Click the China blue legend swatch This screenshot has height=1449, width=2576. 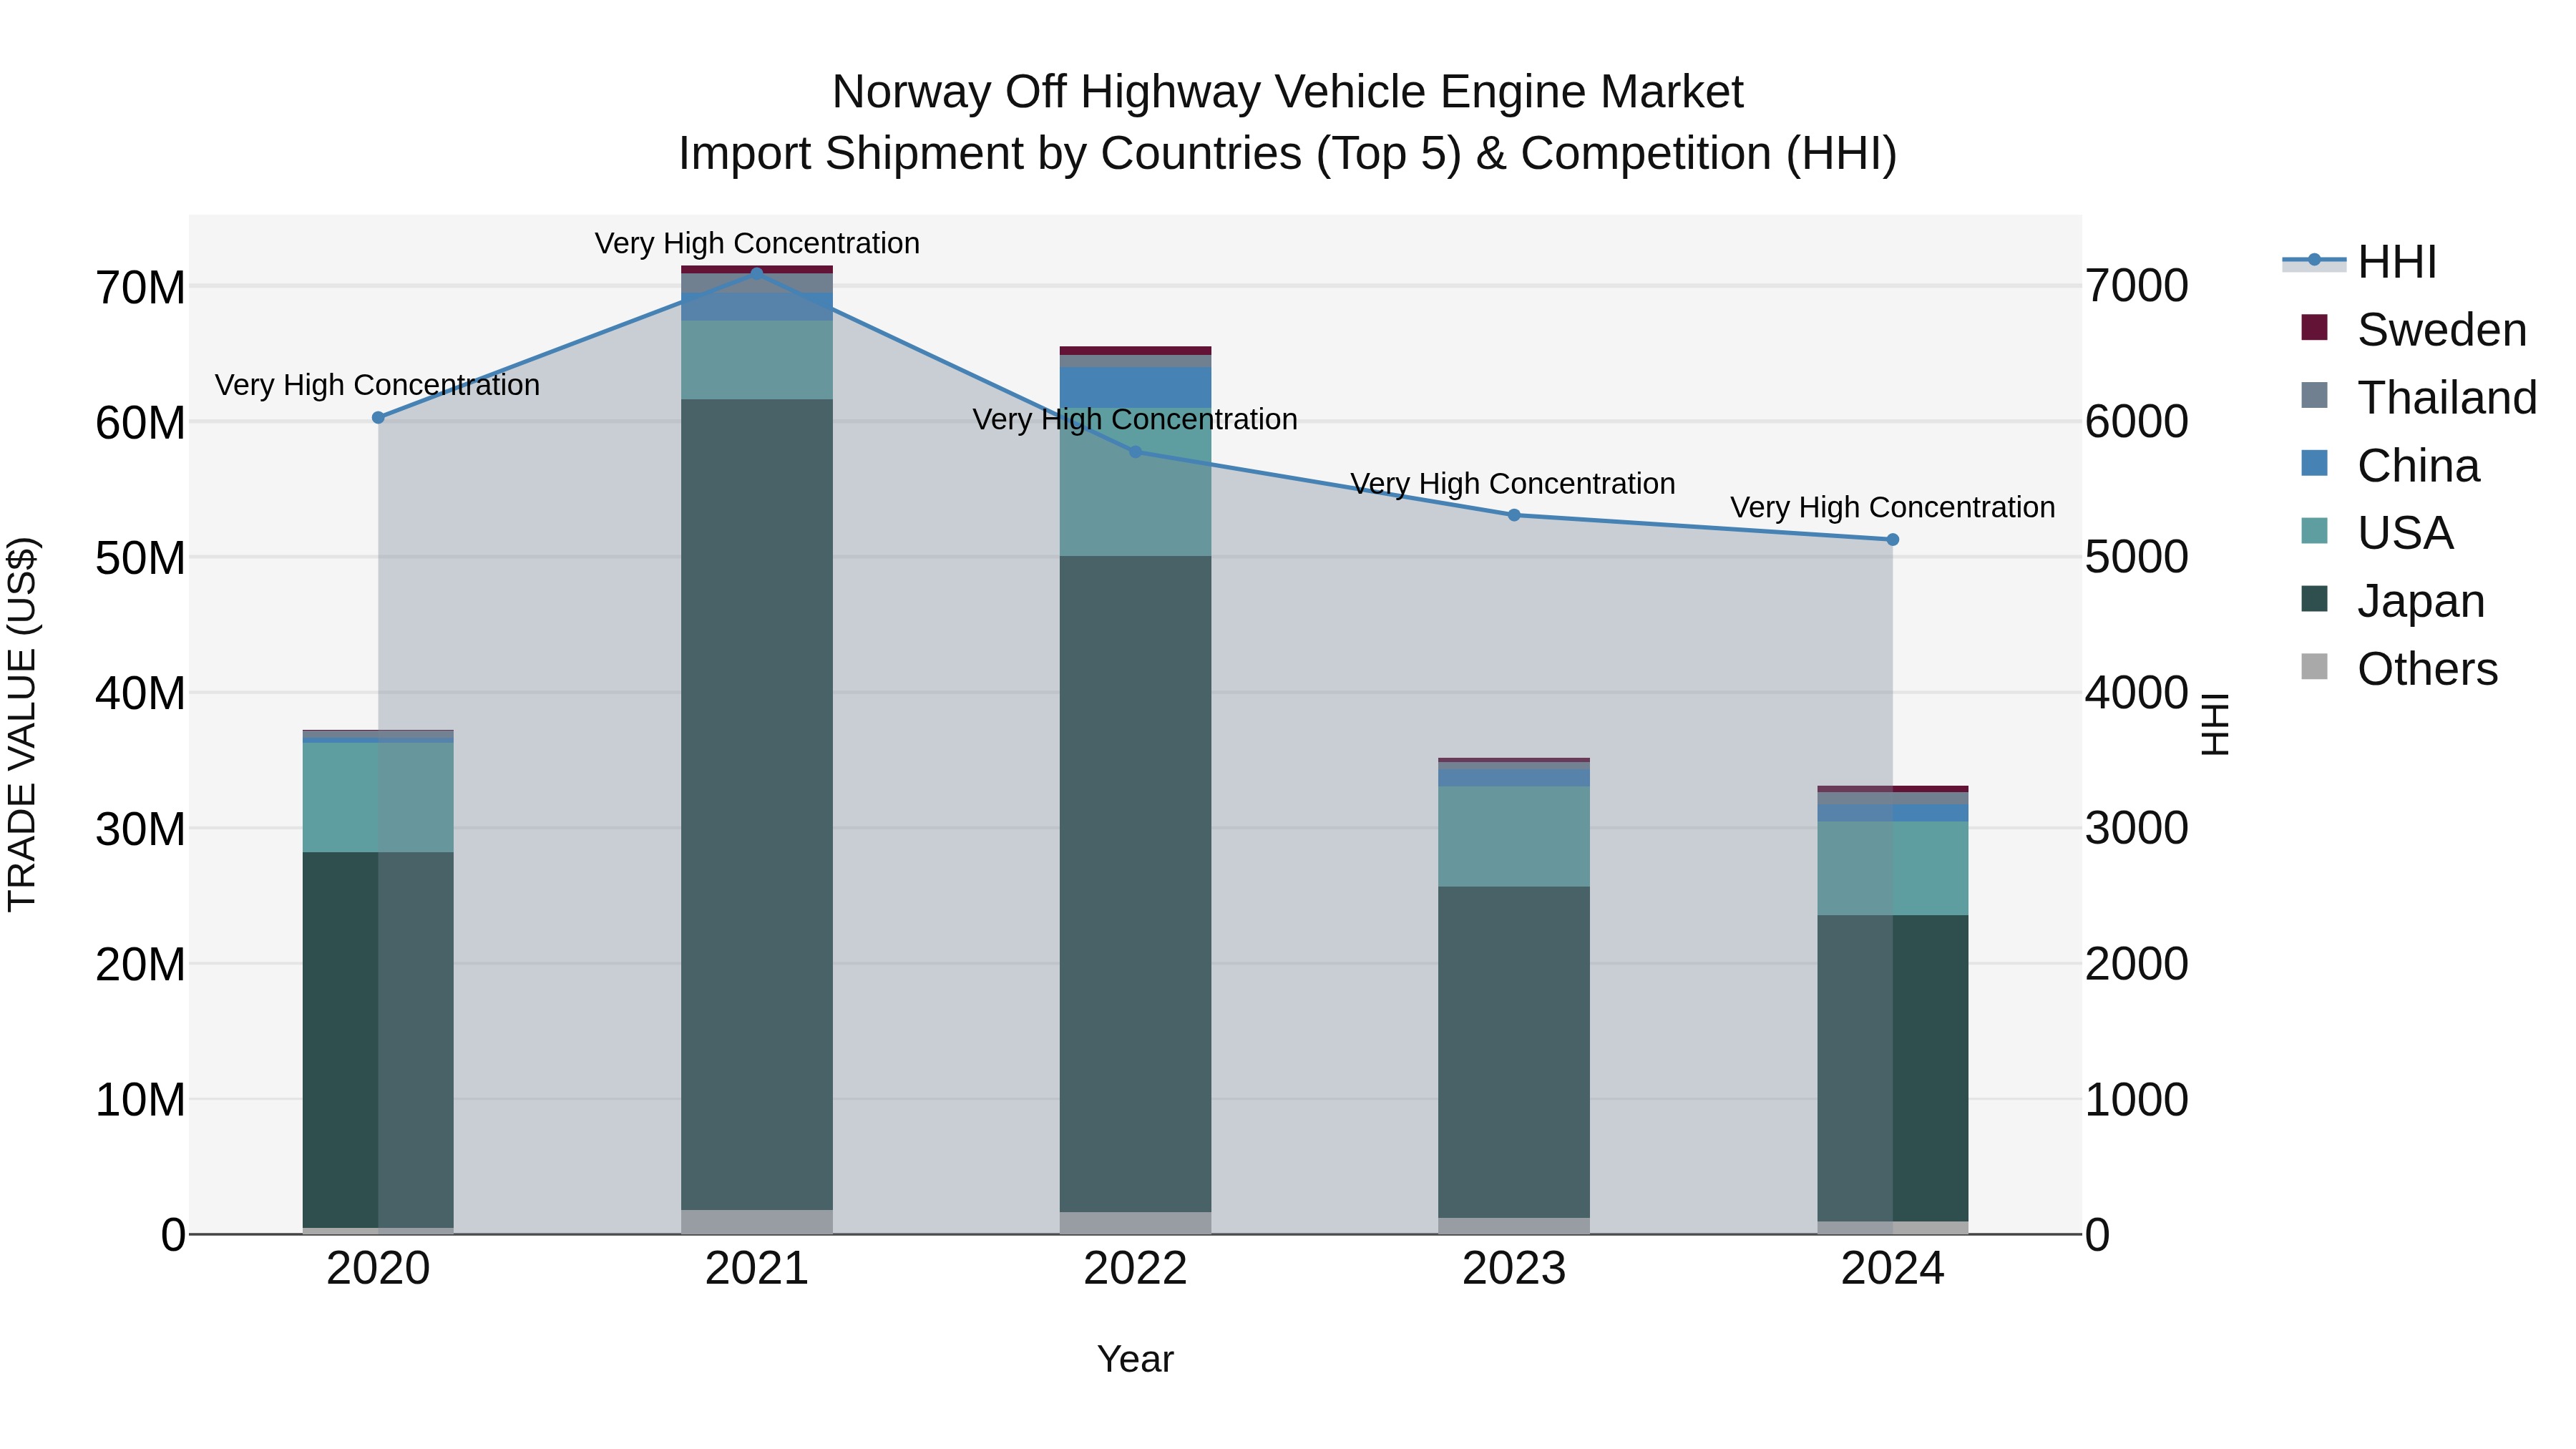(x=2314, y=463)
